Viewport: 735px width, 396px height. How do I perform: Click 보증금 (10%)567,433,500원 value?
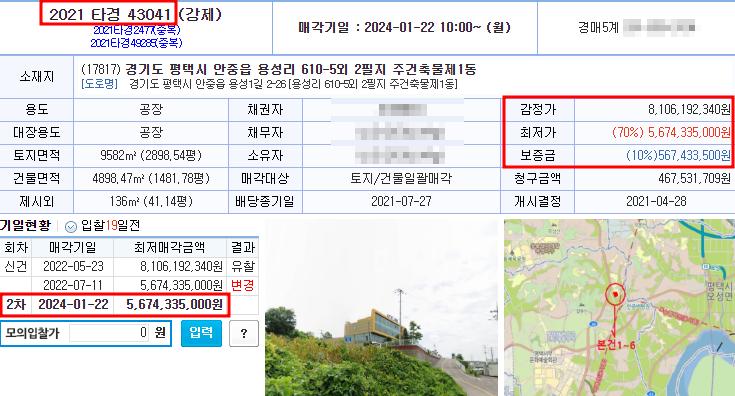coord(678,155)
